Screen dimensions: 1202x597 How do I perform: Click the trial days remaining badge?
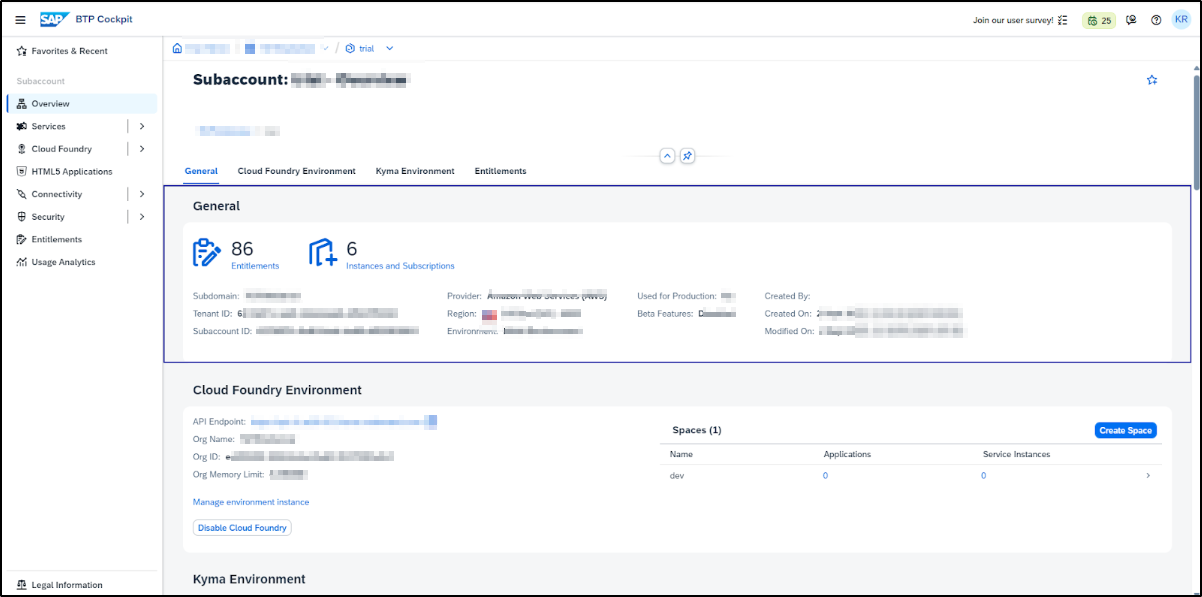1100,20
